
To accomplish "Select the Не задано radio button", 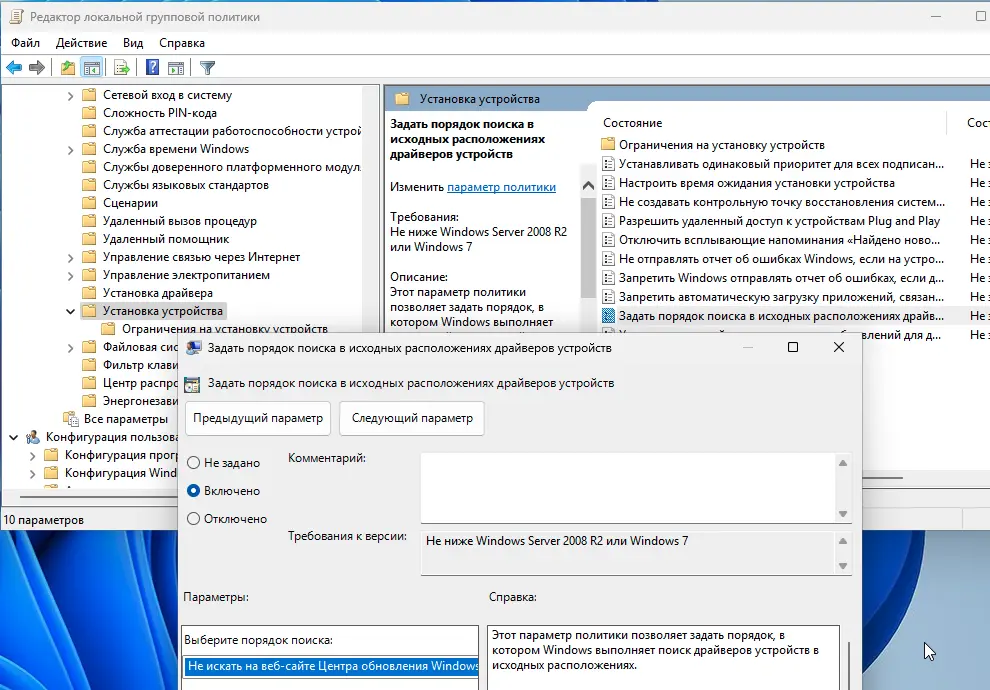I will tap(194, 463).
